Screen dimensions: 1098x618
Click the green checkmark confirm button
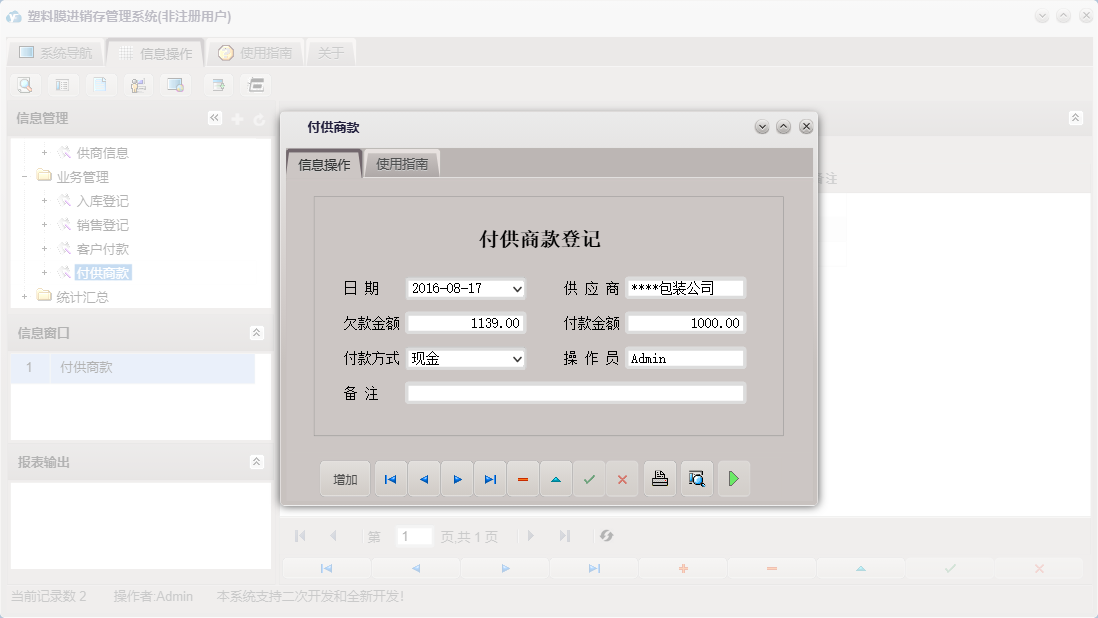tap(589, 478)
